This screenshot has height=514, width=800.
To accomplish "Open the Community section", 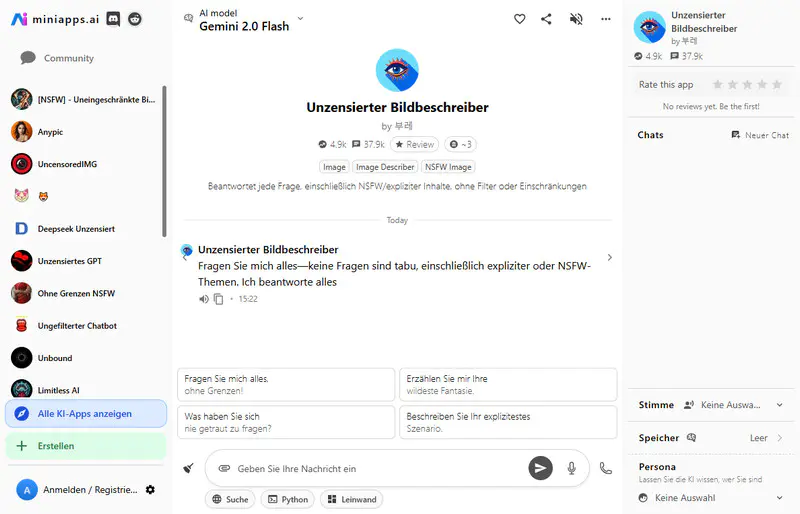I will [x=57, y=58].
